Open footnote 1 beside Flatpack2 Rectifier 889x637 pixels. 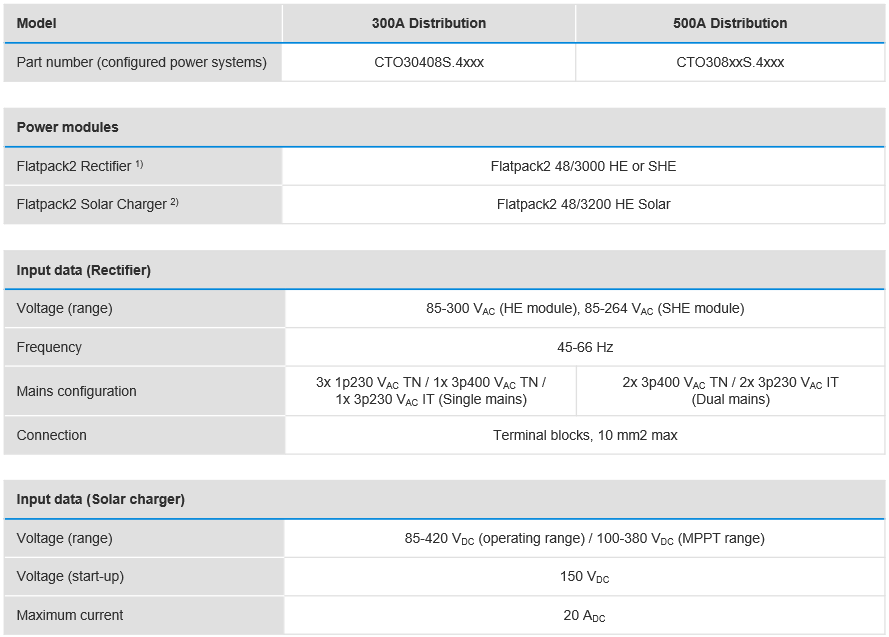(x=140, y=163)
